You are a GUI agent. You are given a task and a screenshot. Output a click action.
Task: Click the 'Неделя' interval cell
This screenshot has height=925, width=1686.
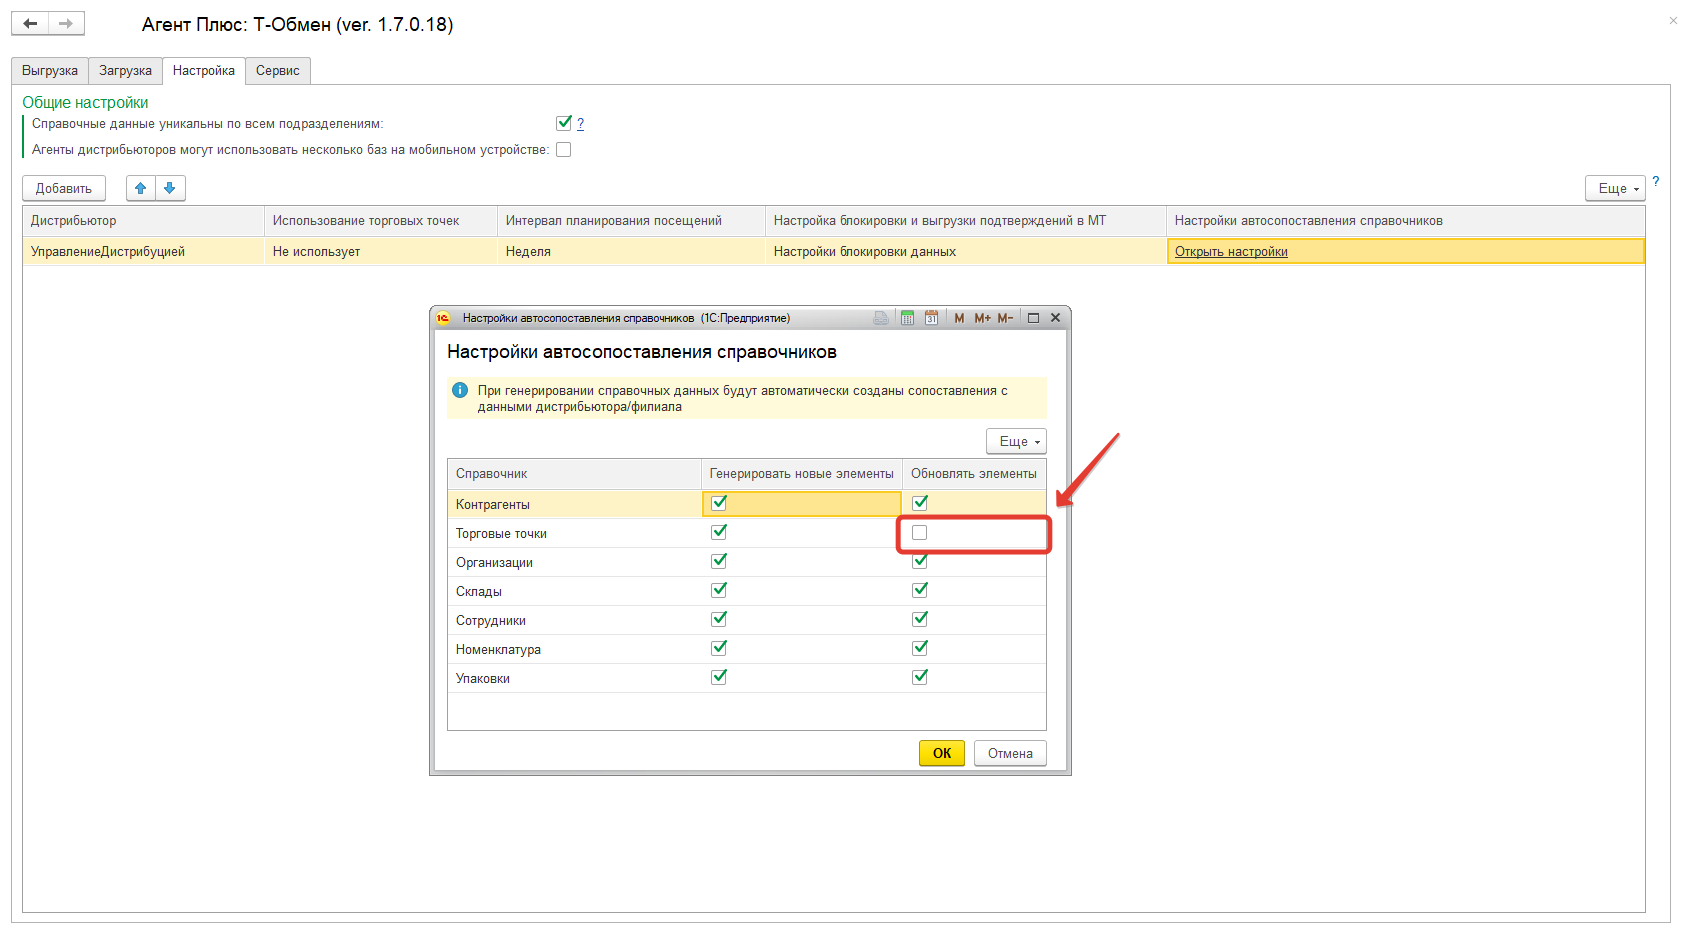(632, 251)
